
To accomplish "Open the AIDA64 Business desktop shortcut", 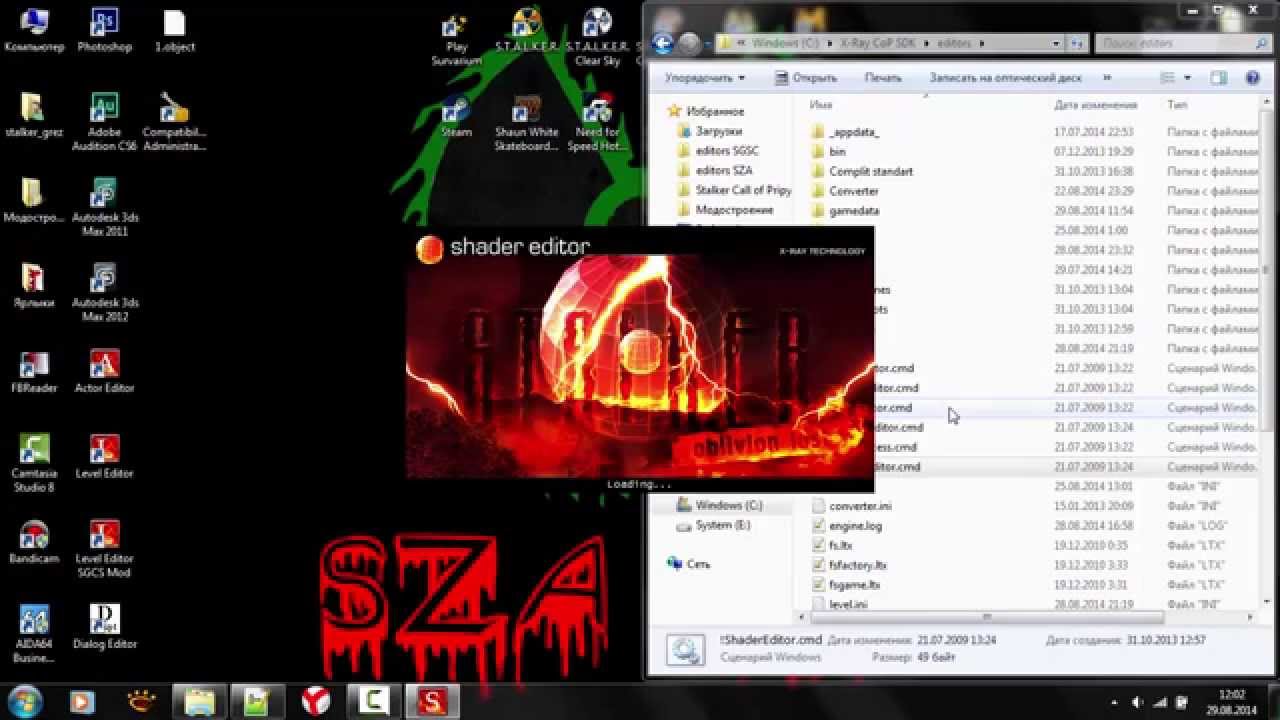I will (x=34, y=634).
